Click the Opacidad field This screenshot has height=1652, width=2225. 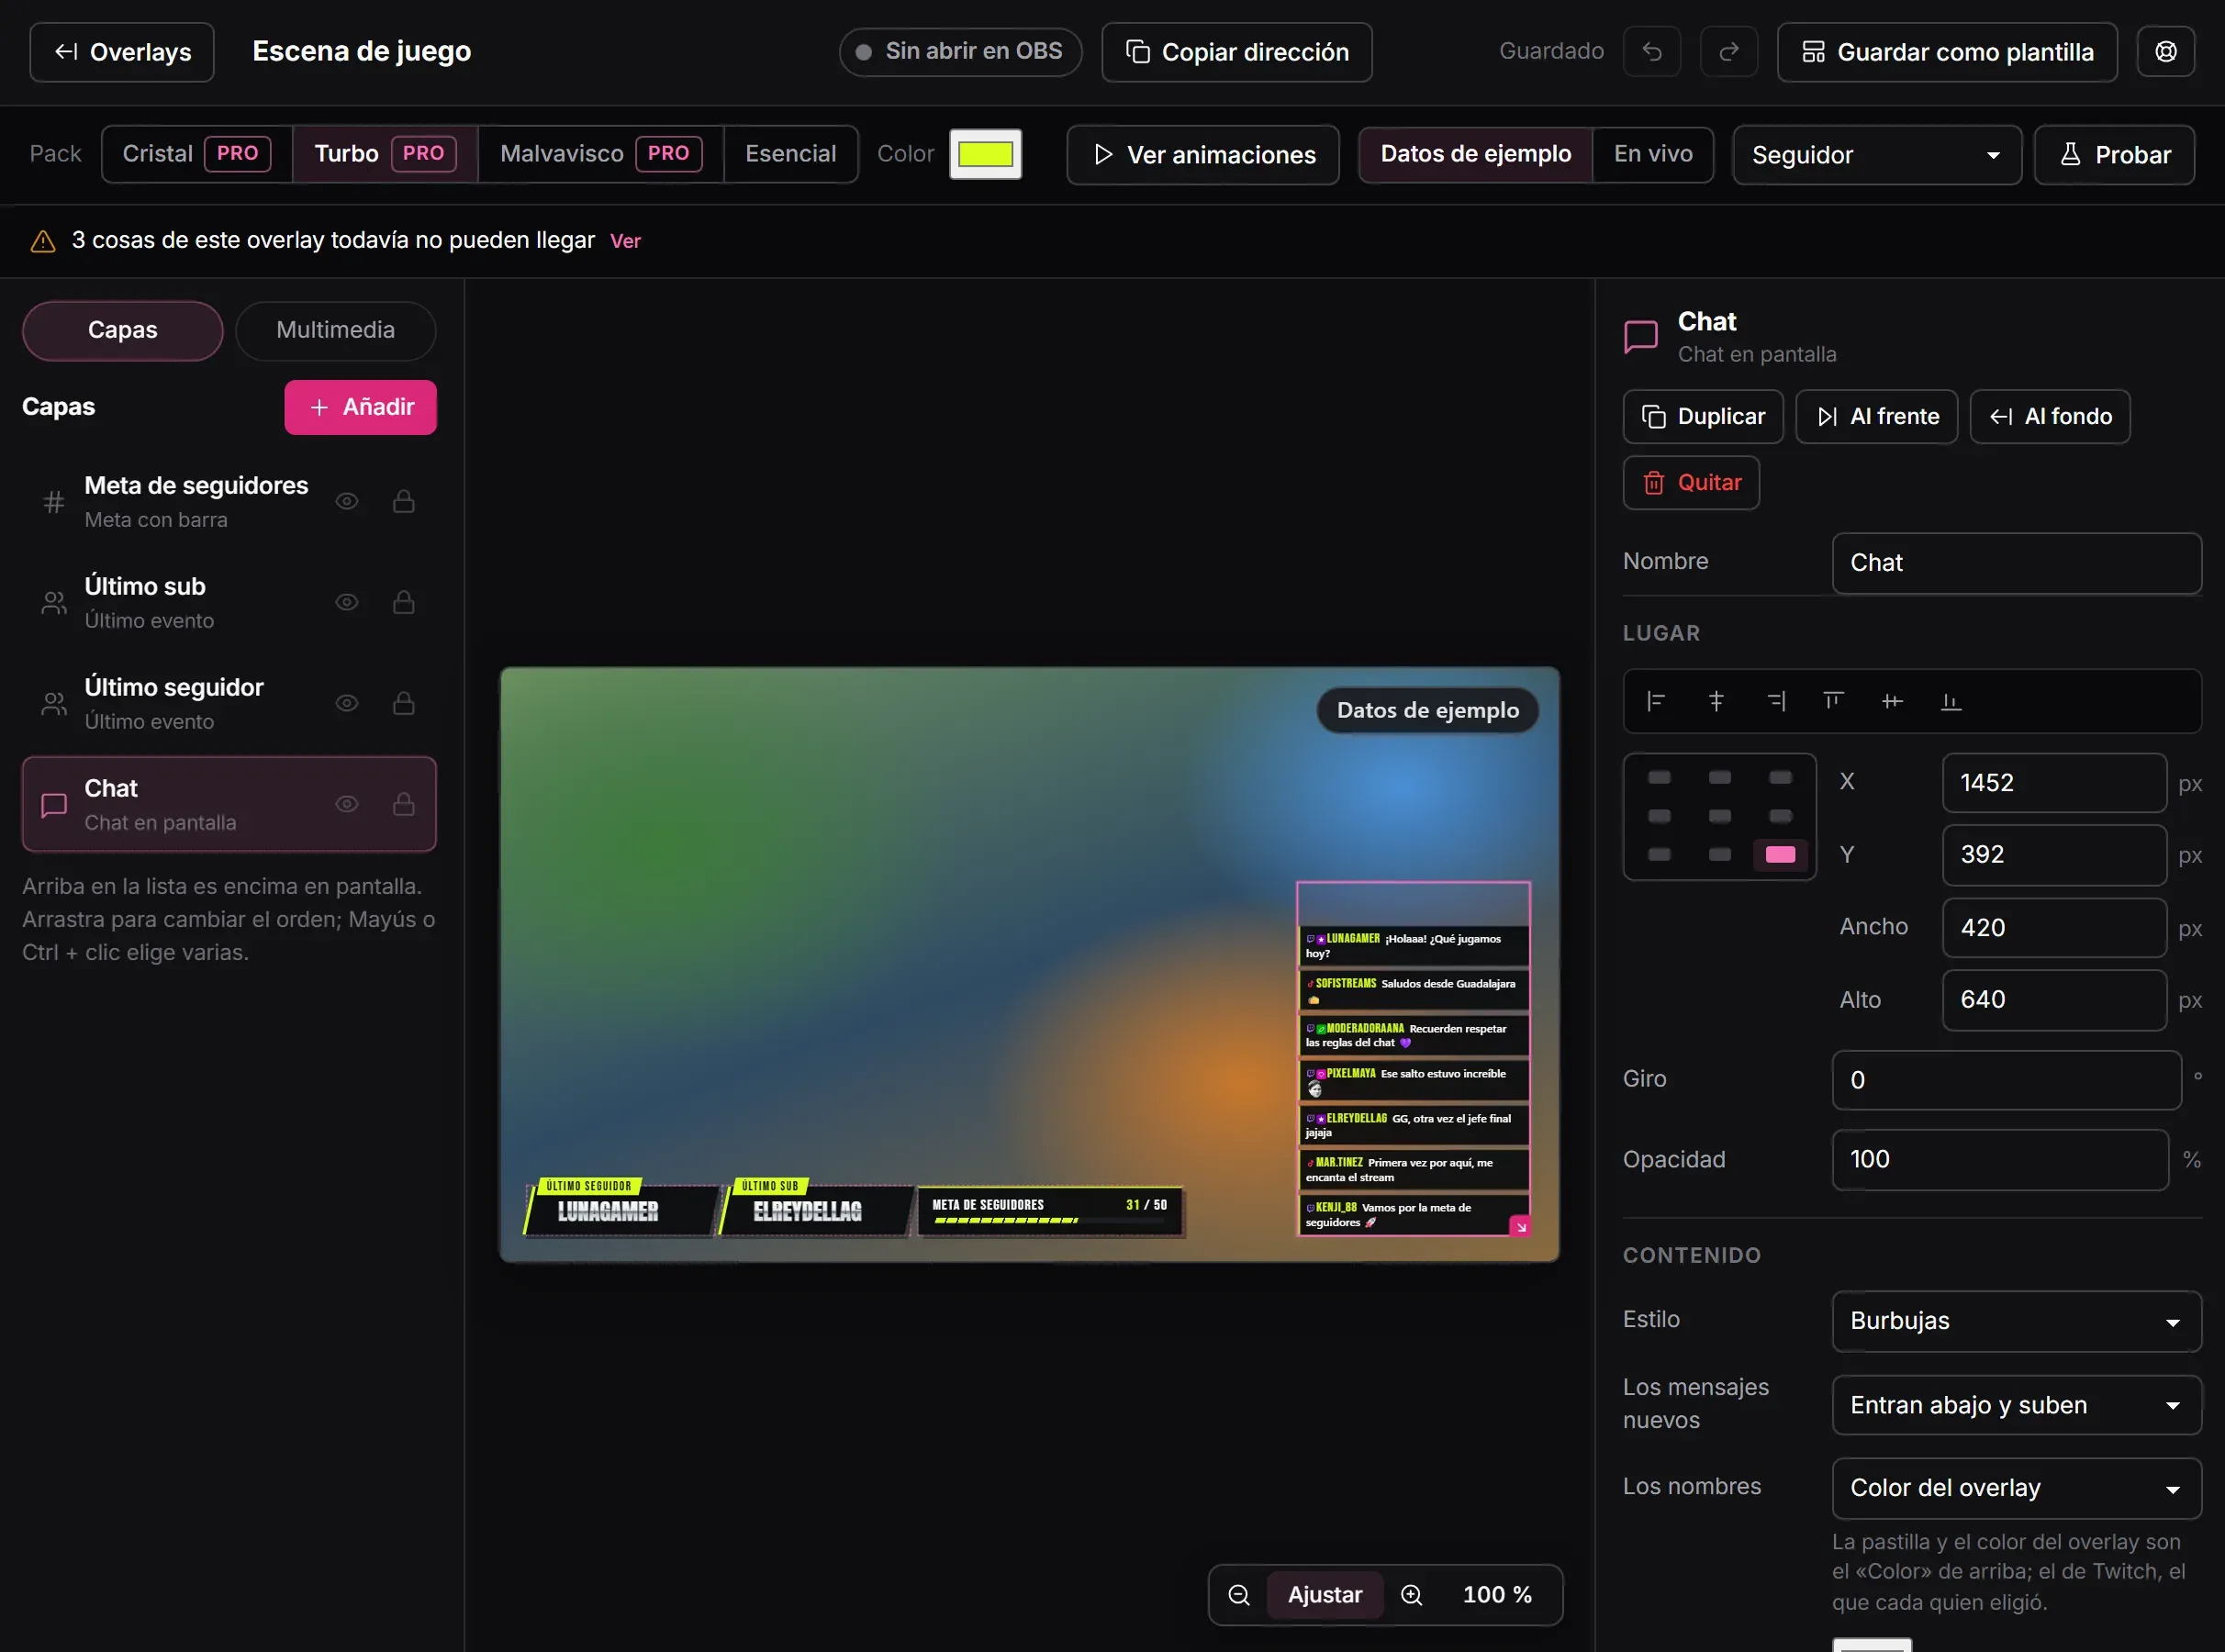coord(2000,1160)
